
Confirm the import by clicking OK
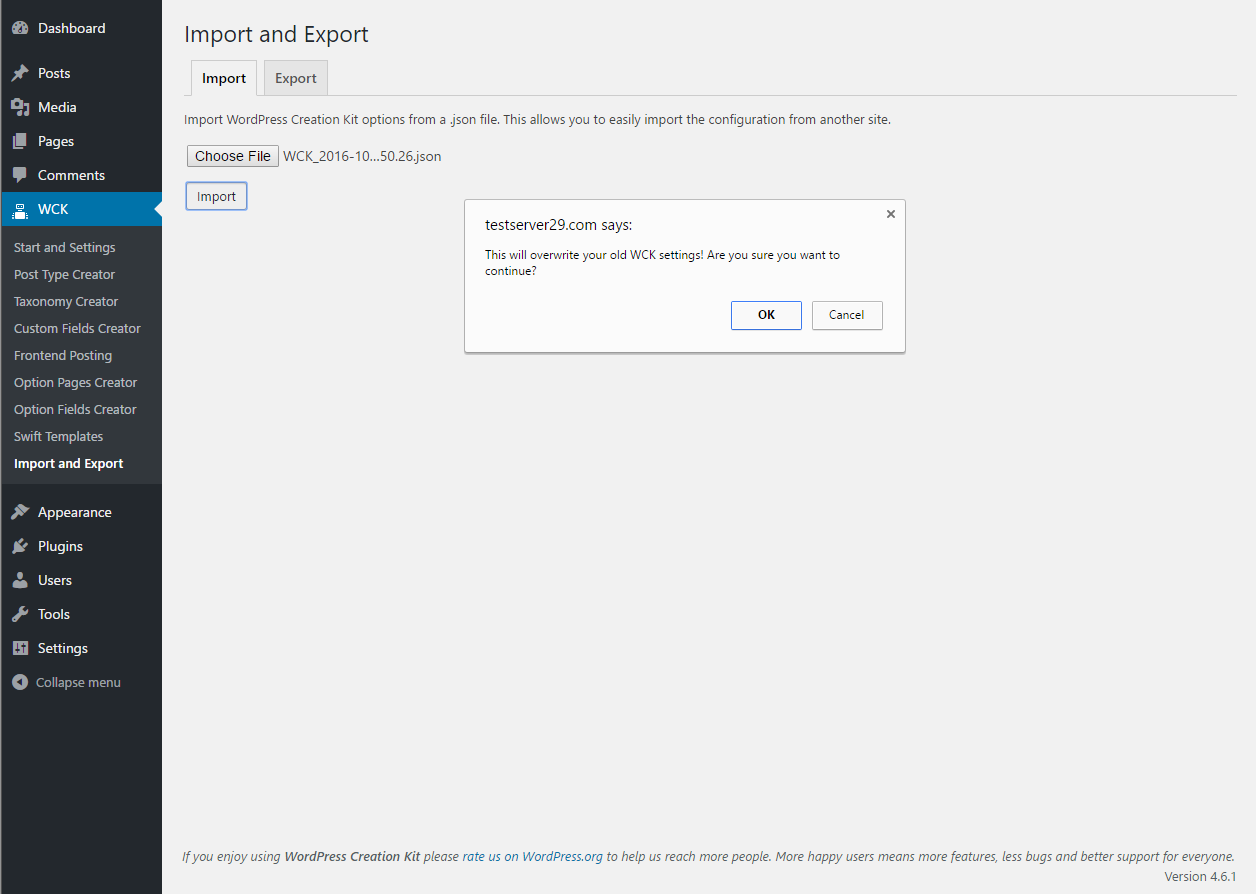coord(766,315)
